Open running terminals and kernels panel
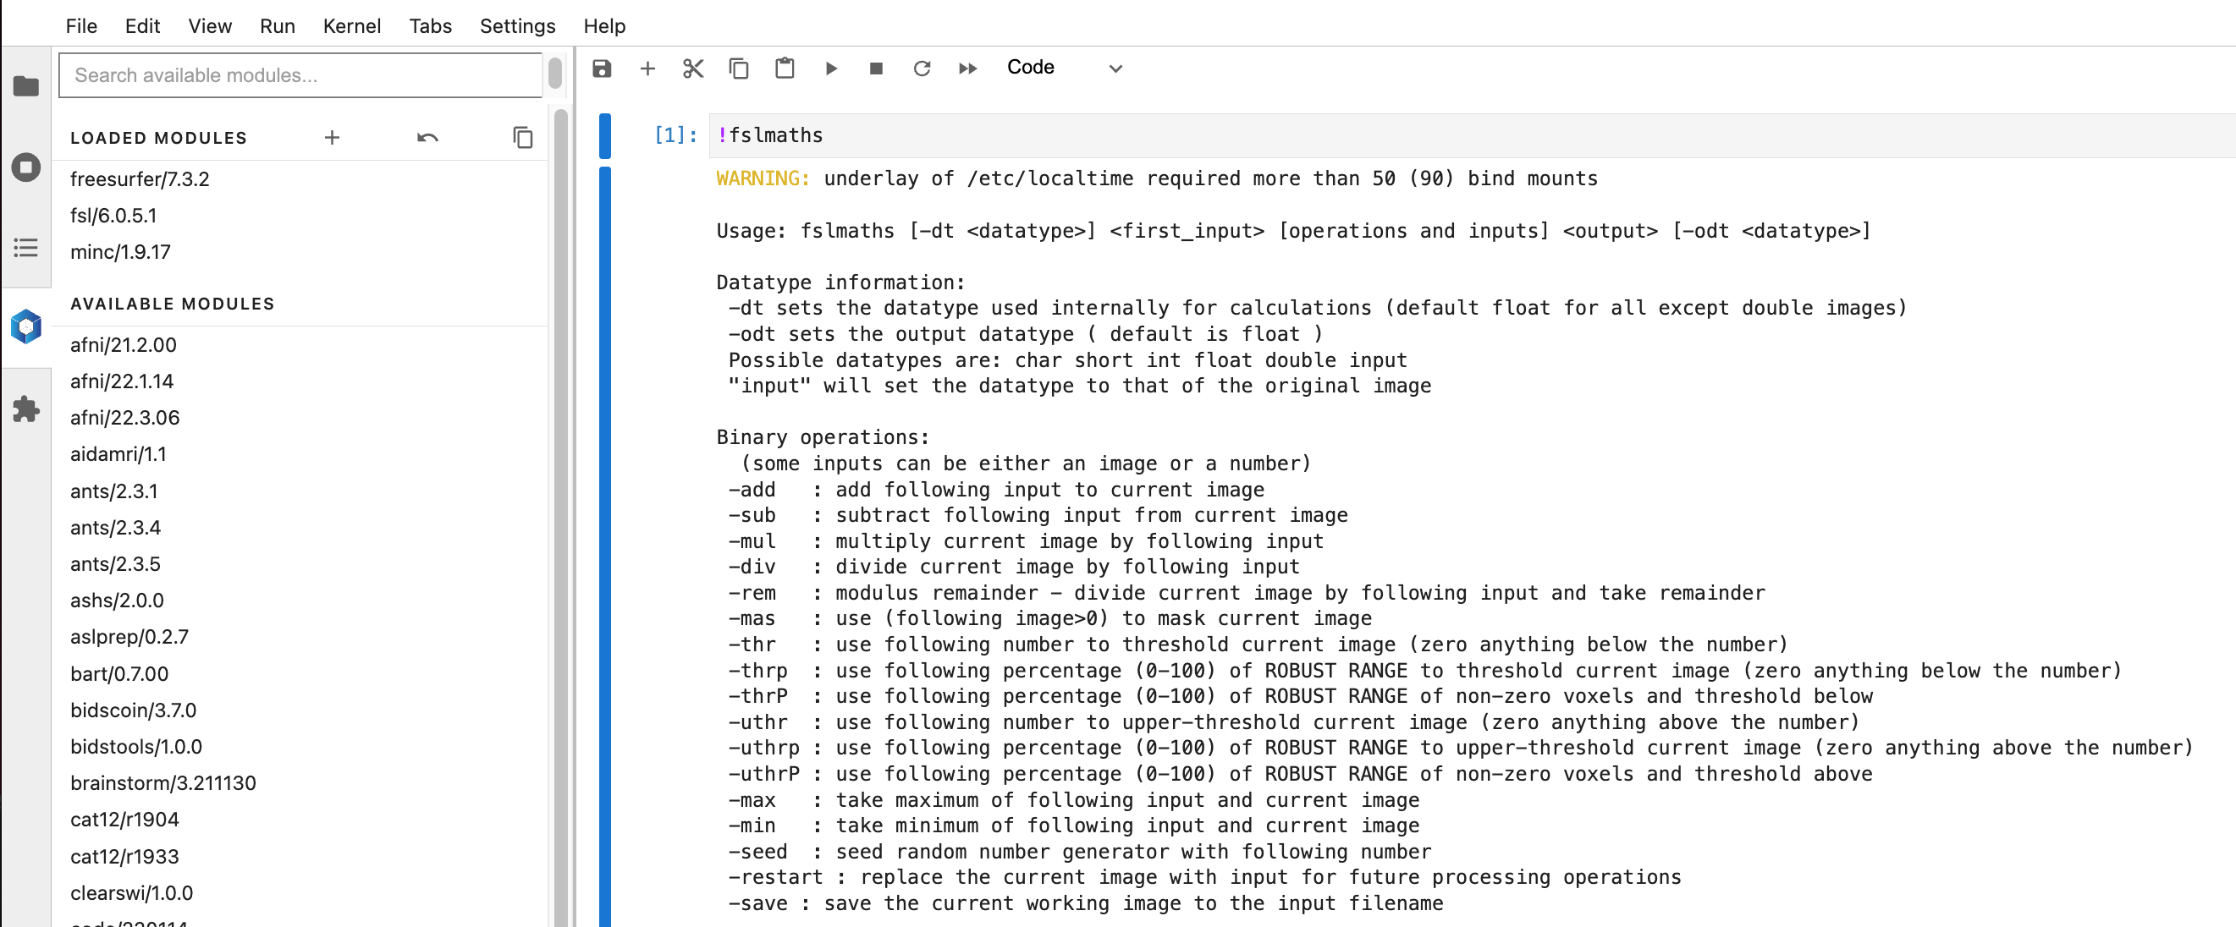Screen dimensions: 2236x927 pos(26,167)
